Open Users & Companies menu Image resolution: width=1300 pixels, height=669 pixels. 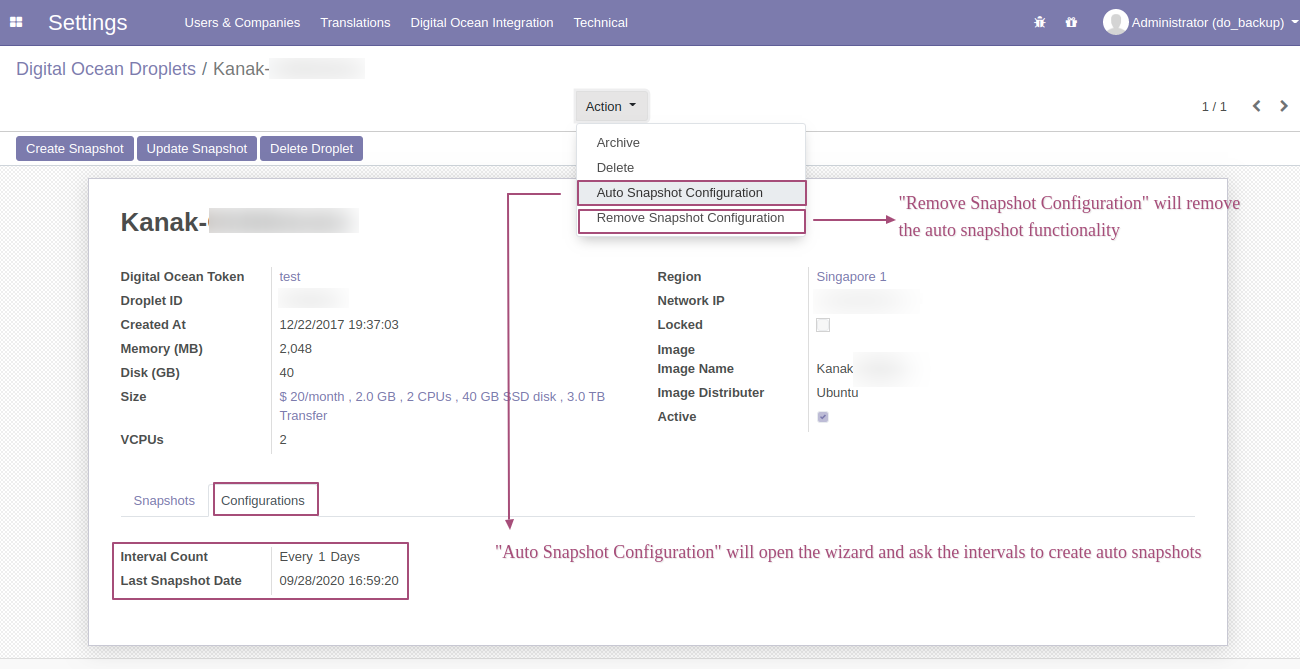pyautogui.click(x=242, y=22)
